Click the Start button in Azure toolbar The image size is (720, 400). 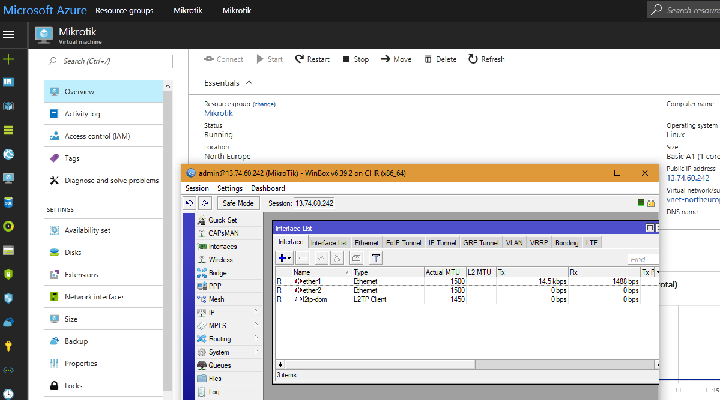pyautogui.click(x=270, y=59)
